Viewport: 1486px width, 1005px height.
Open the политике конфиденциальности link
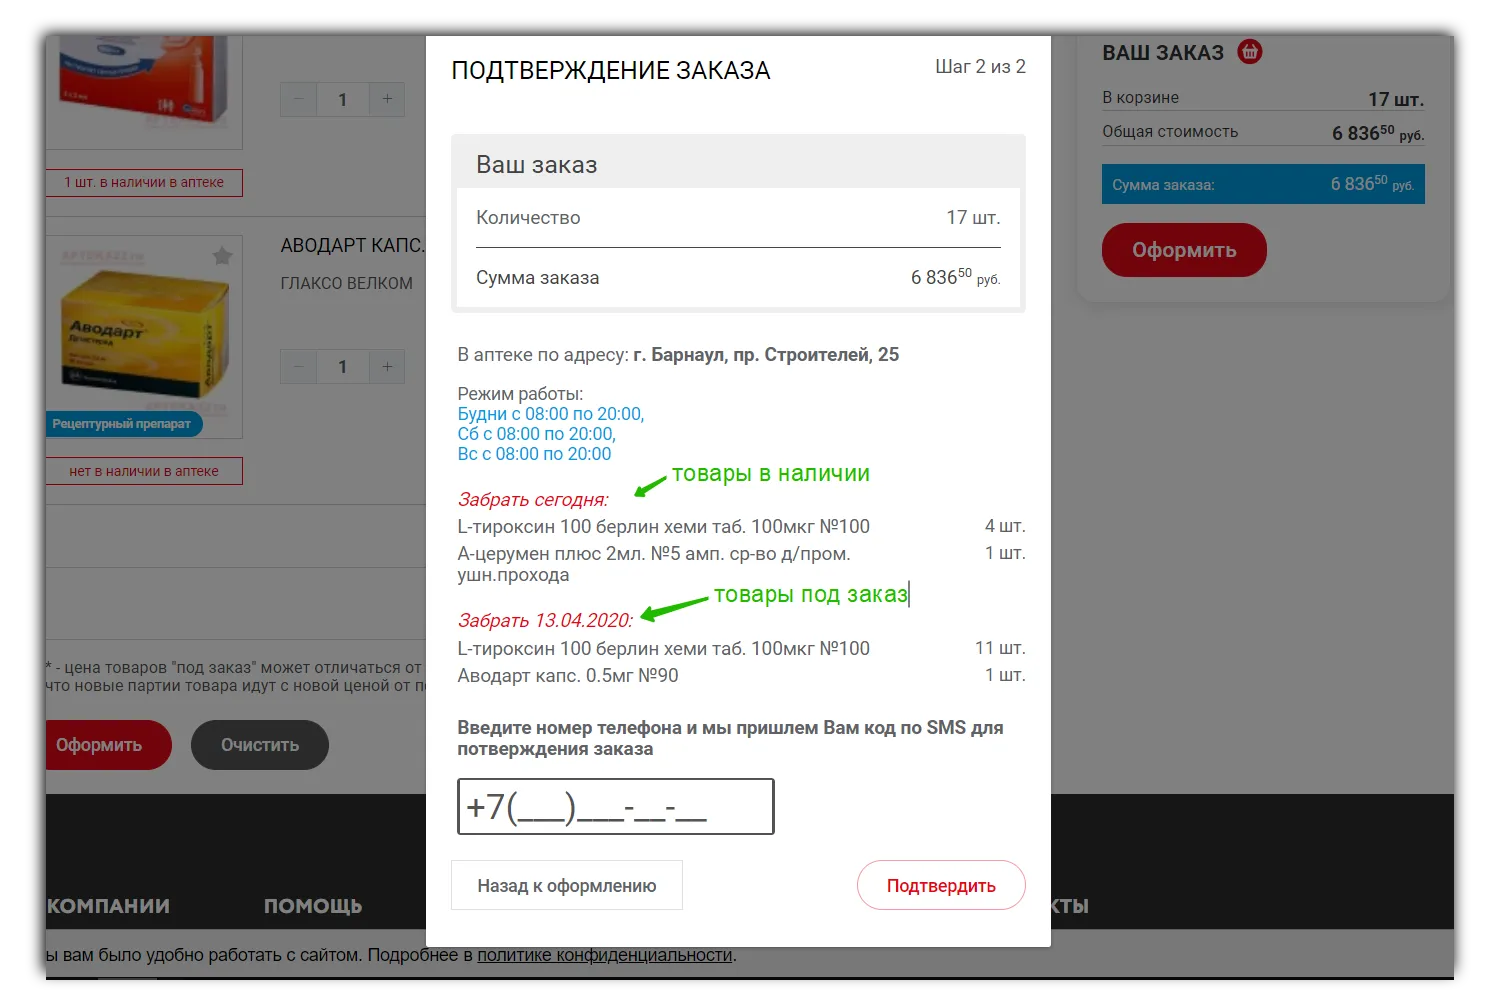click(x=604, y=955)
